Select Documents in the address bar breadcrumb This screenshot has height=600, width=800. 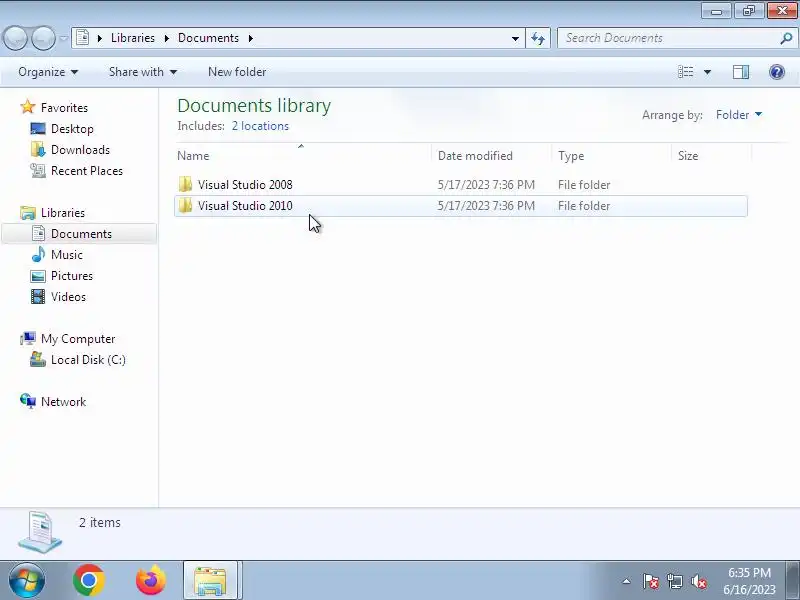click(x=208, y=38)
